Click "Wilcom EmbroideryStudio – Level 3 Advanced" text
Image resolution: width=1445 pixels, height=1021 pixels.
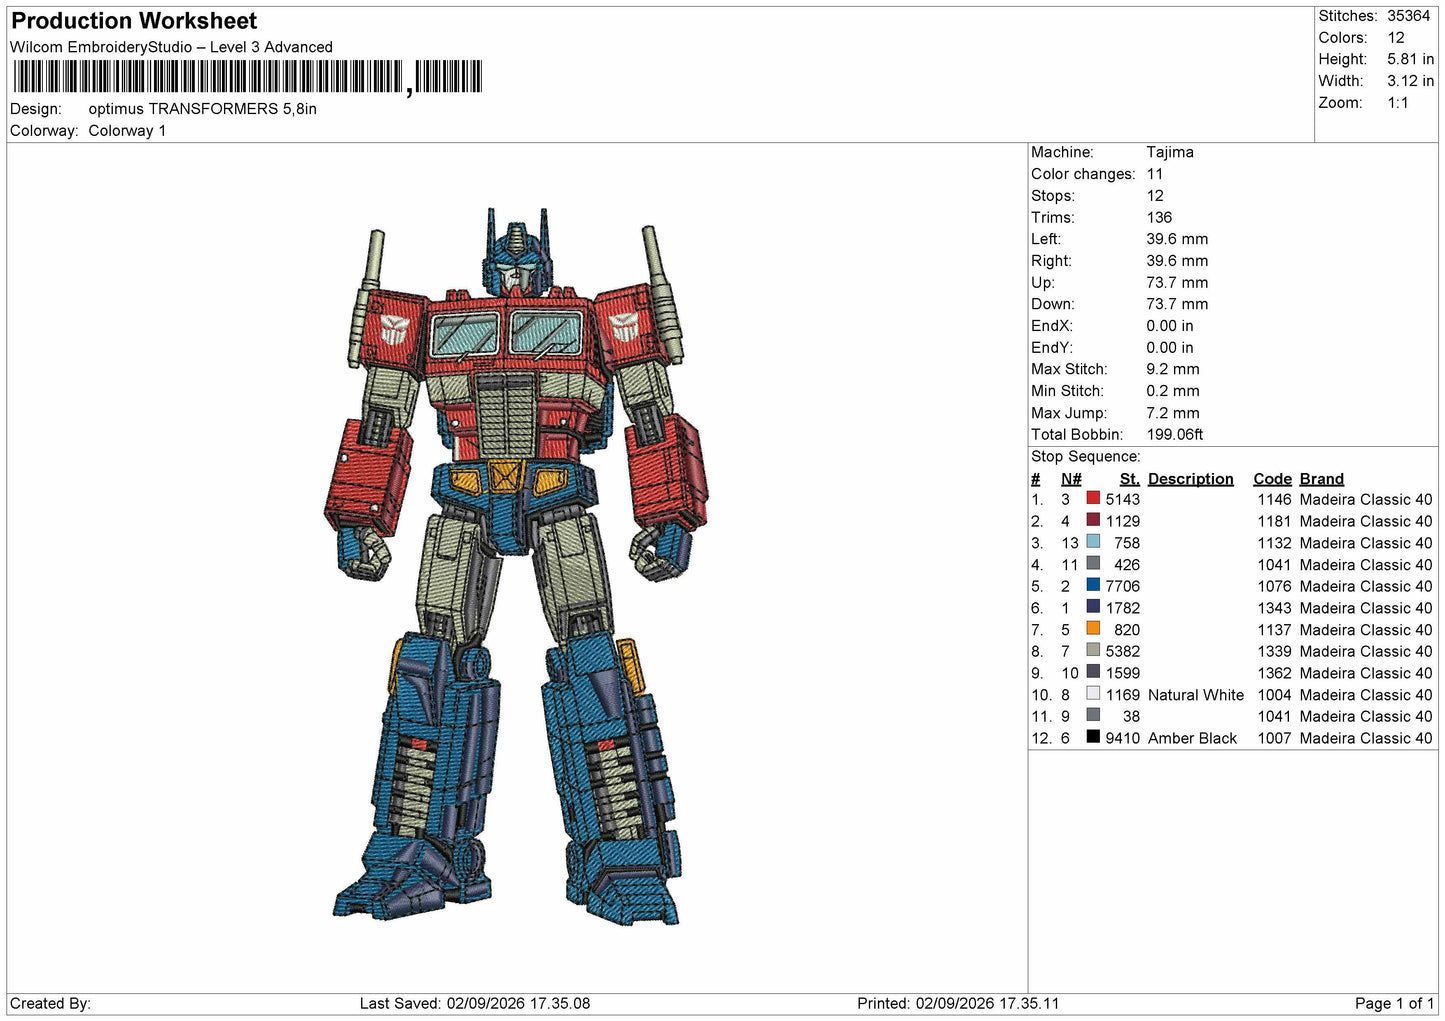[x=171, y=47]
